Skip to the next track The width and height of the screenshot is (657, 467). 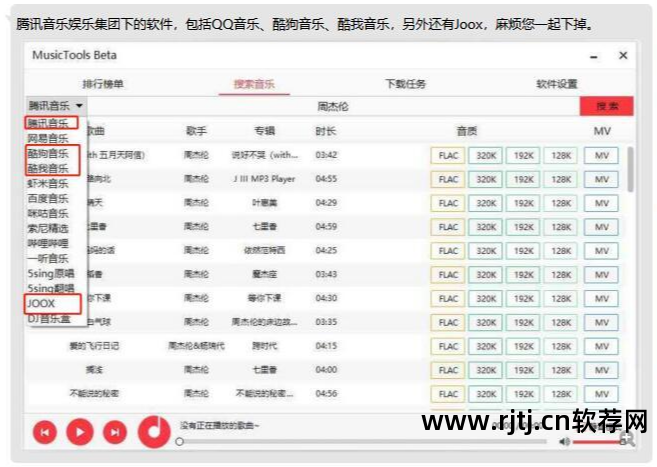click(x=115, y=432)
